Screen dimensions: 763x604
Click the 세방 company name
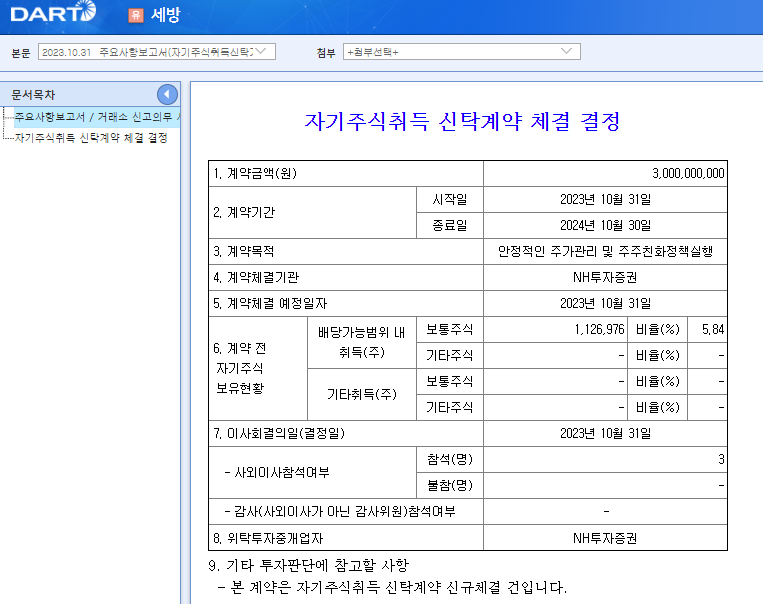[x=165, y=15]
